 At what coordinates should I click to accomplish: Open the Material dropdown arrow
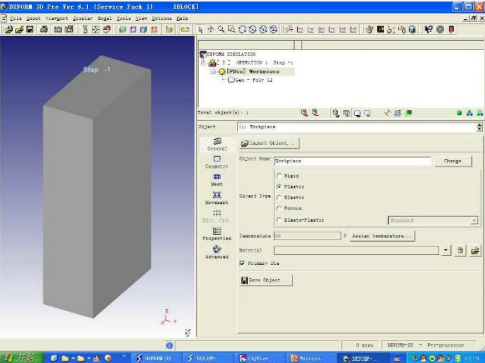(x=446, y=250)
